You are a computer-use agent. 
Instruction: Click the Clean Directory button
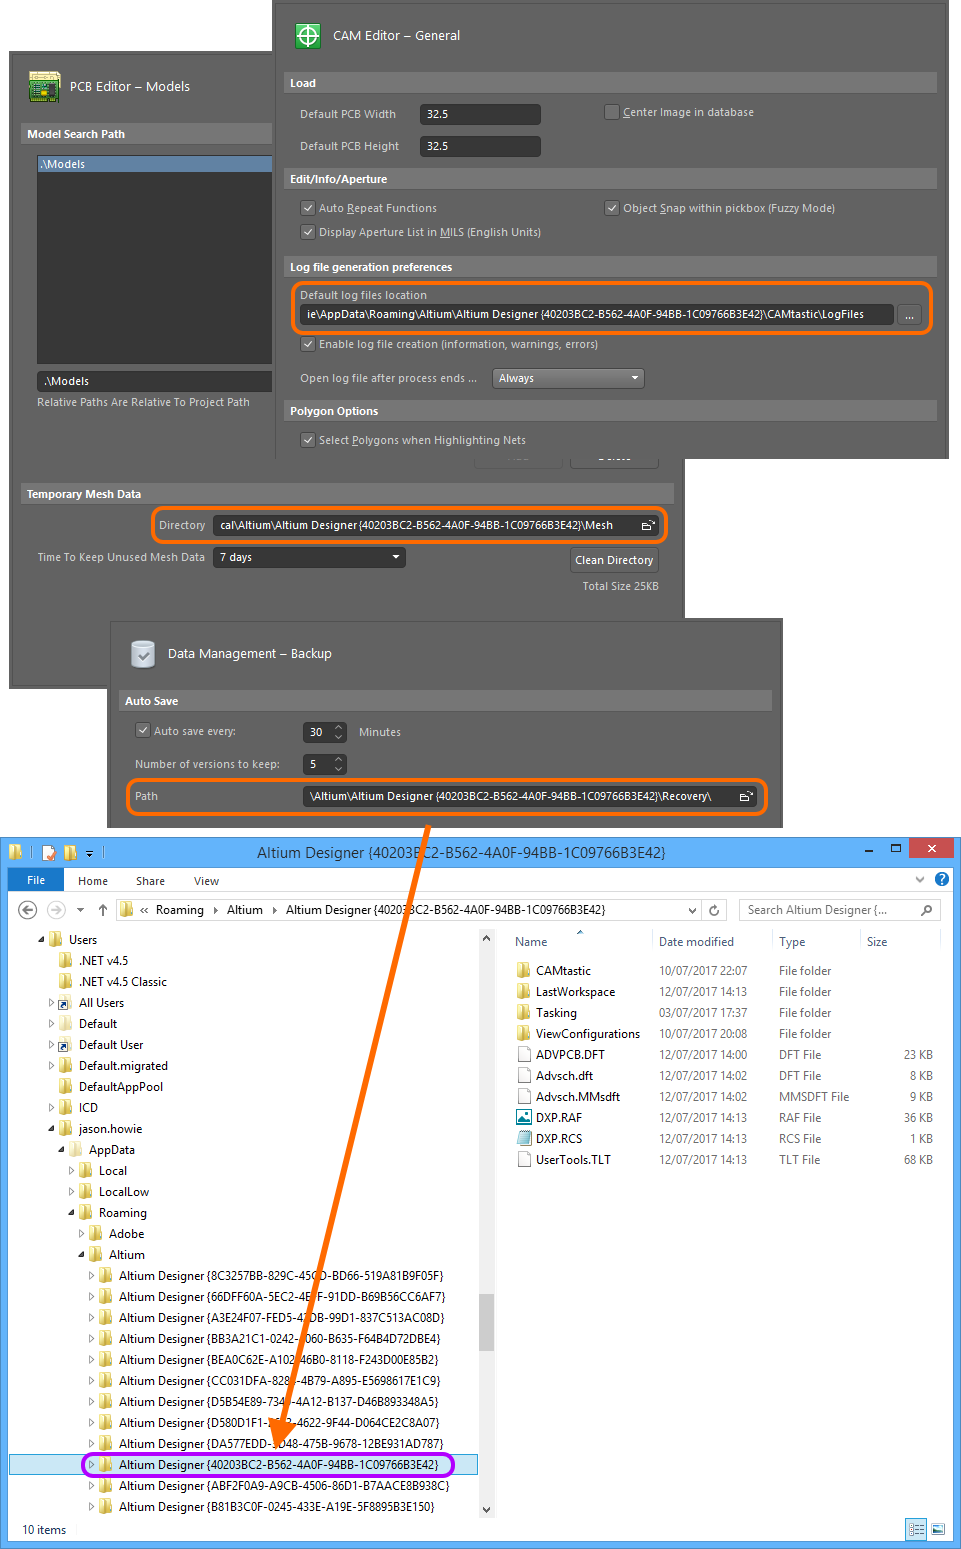(614, 561)
